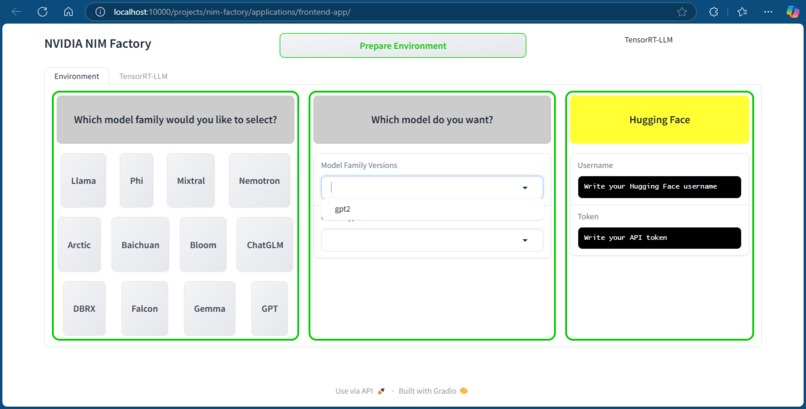This screenshot has height=409, width=806.
Task: View site information icon in address bar
Action: tap(100, 12)
